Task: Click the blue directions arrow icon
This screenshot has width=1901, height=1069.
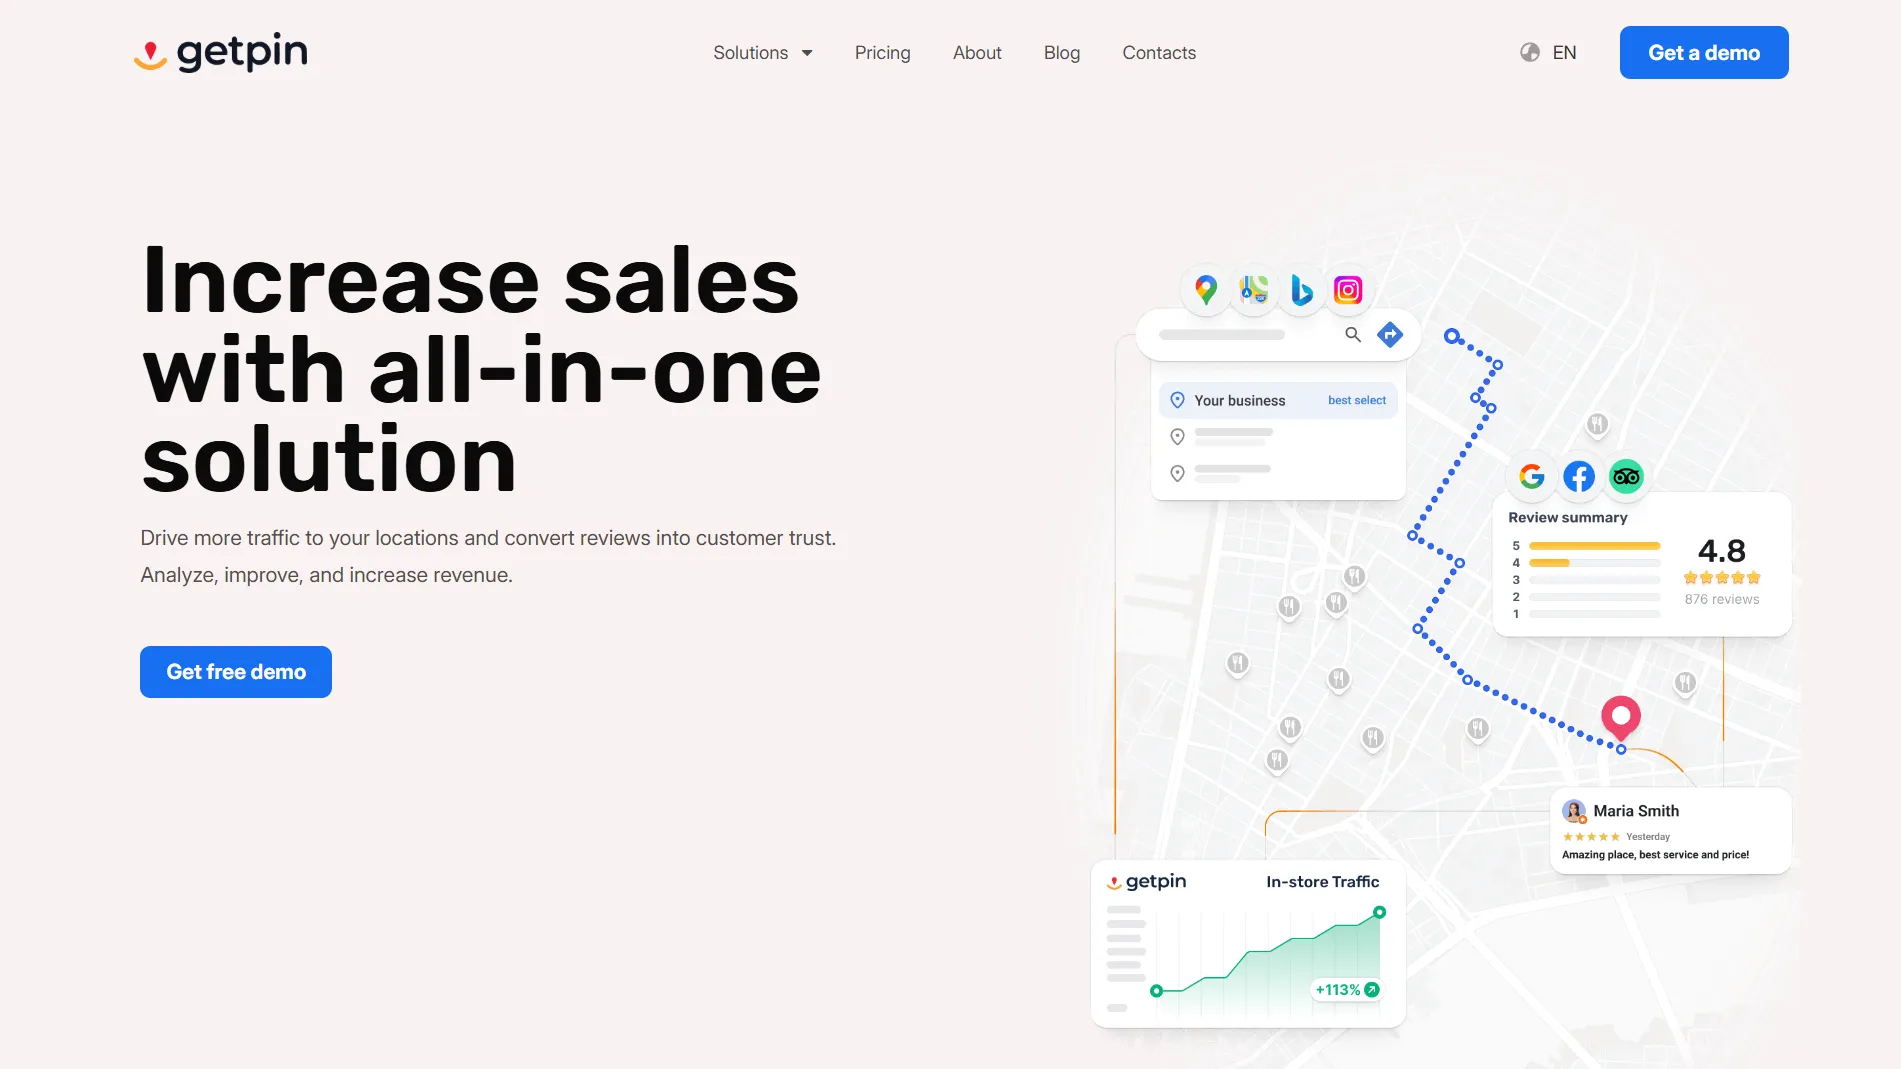Action: pyautogui.click(x=1390, y=335)
